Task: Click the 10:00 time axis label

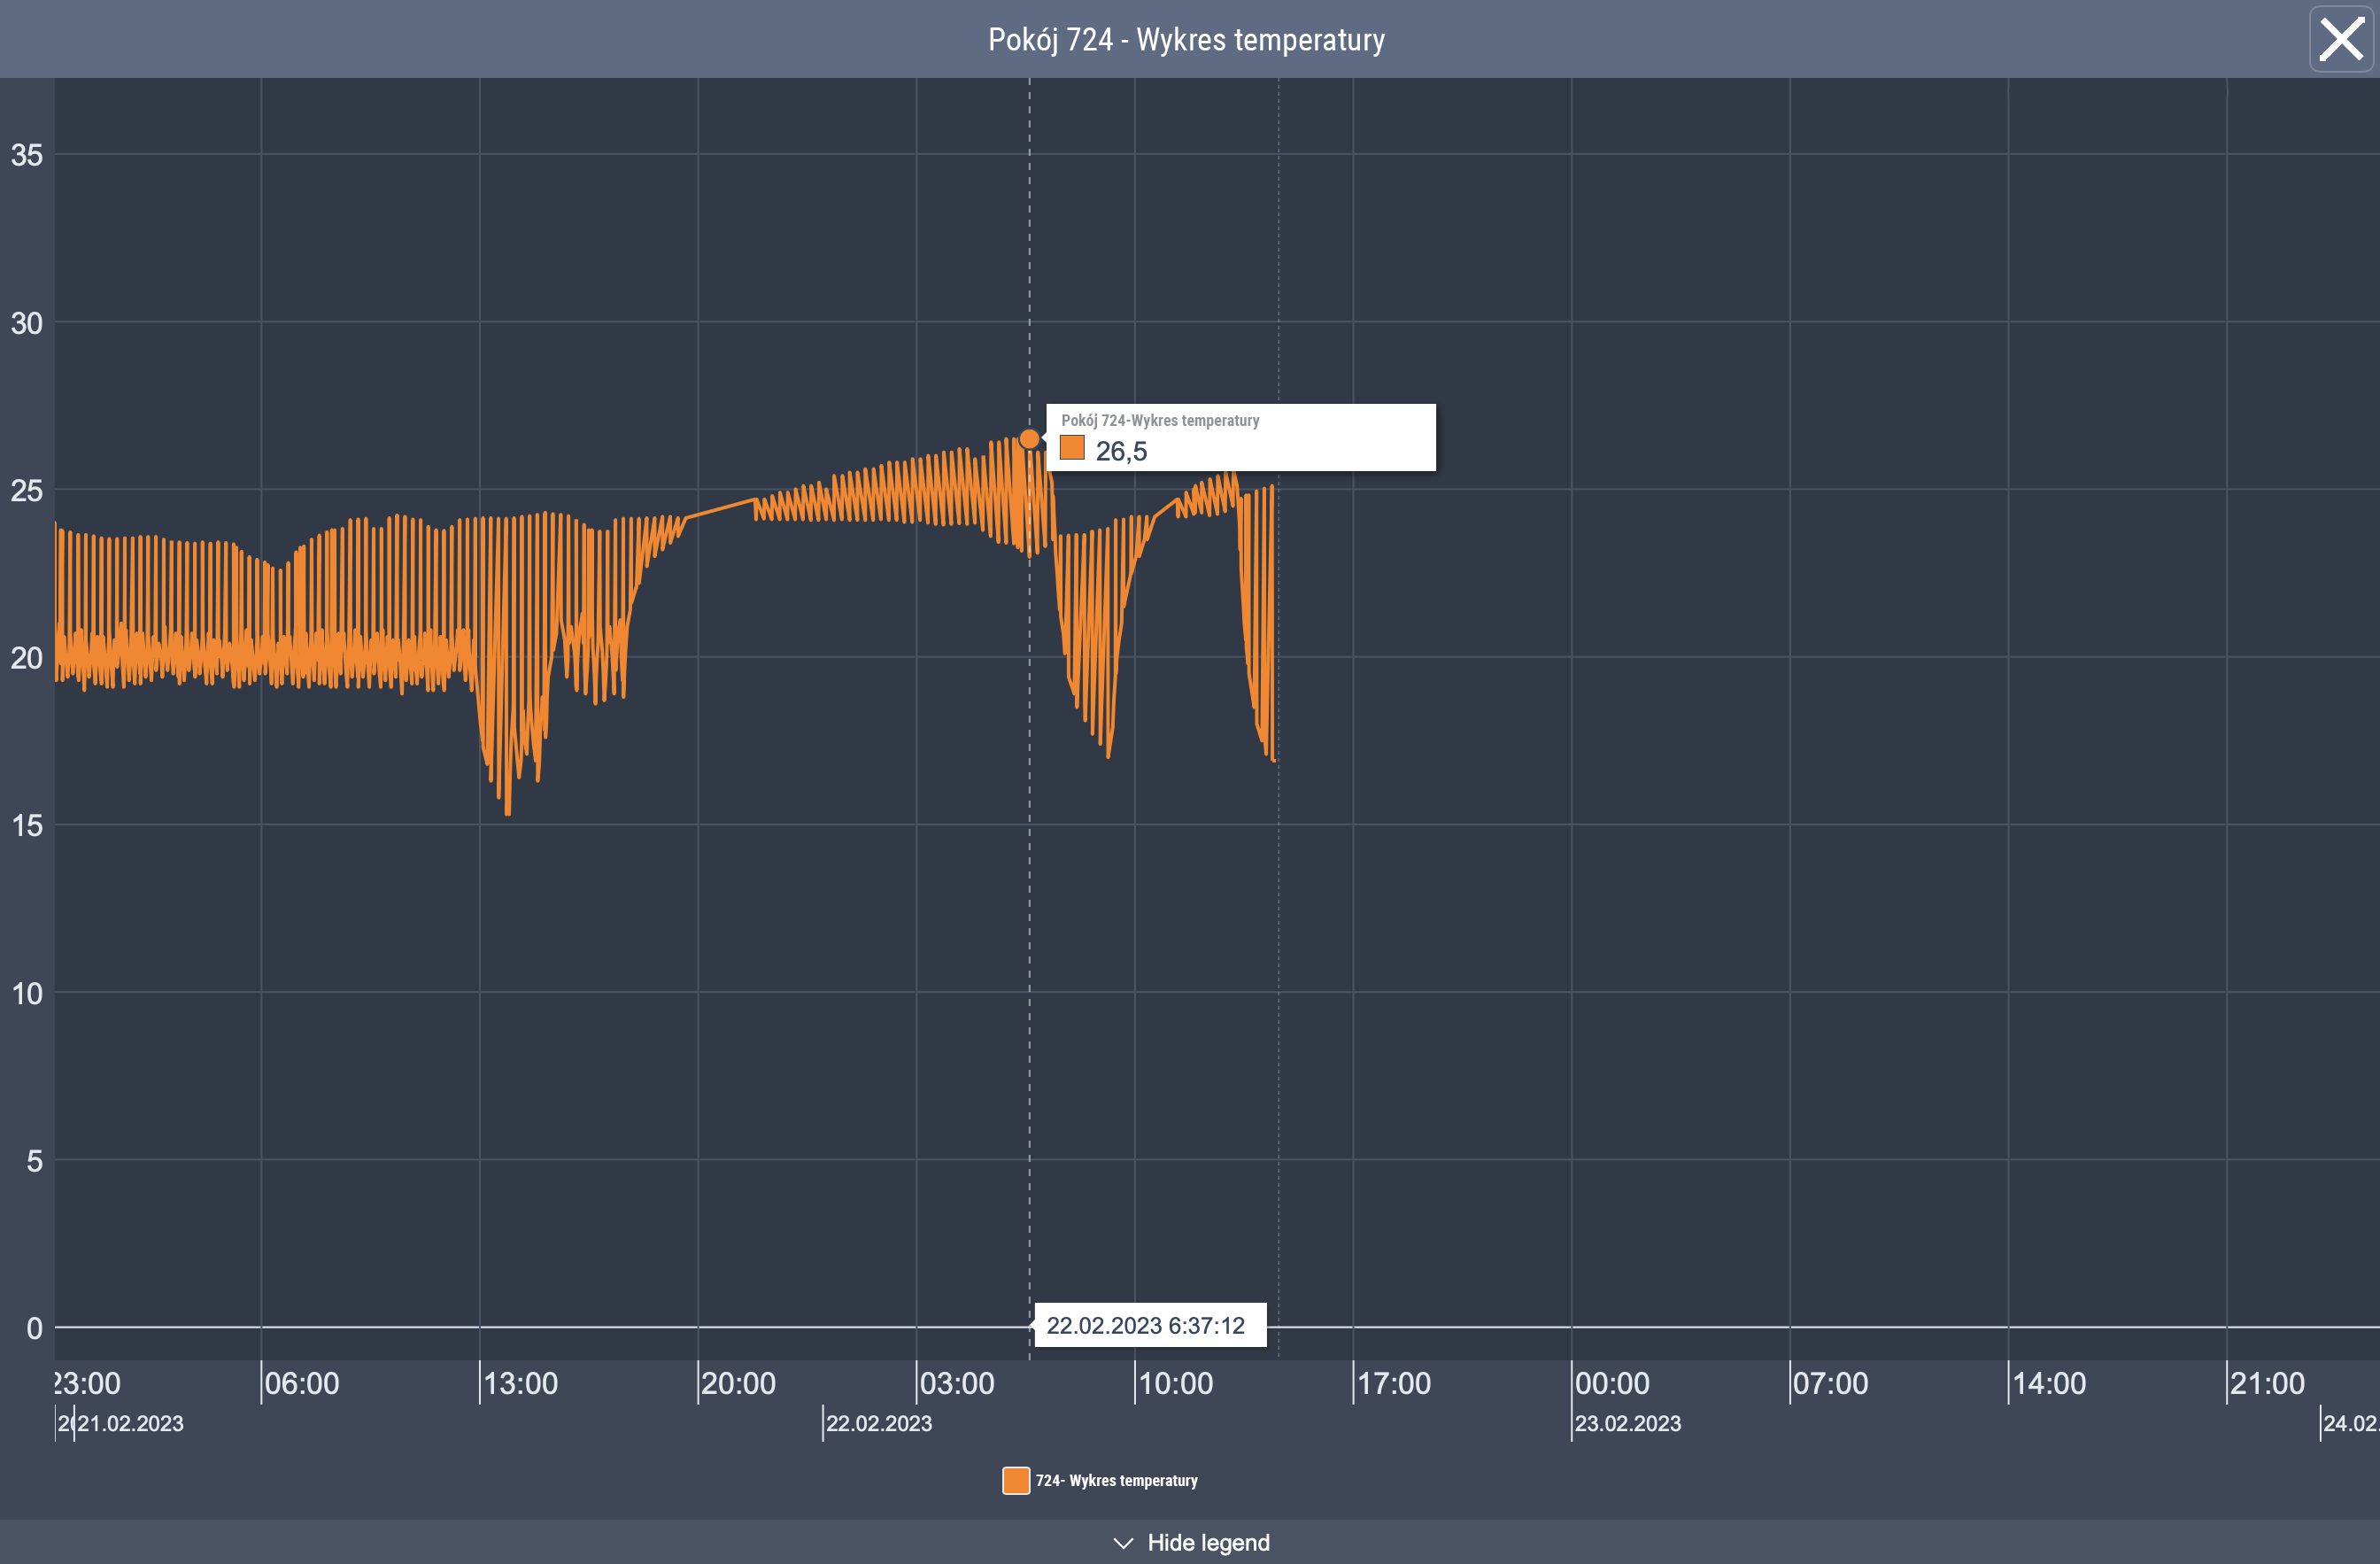Action: point(1176,1383)
